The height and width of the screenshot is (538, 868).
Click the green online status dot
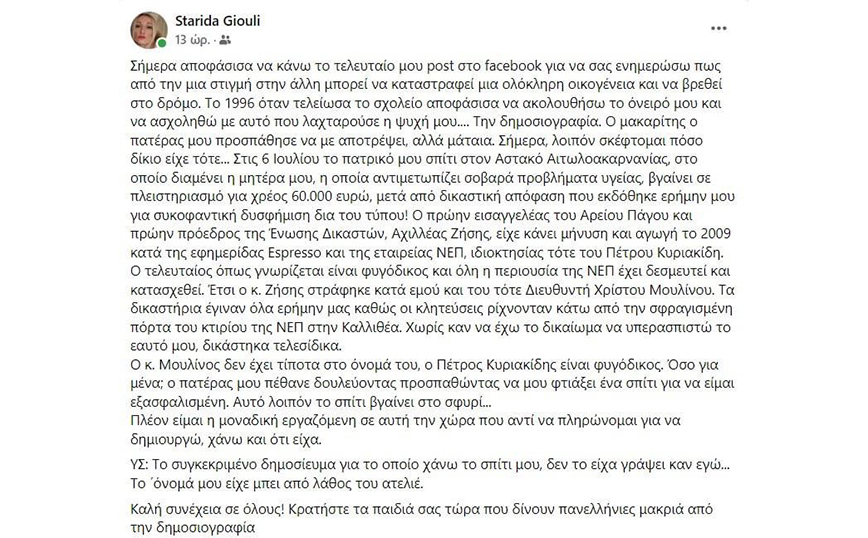[161, 43]
